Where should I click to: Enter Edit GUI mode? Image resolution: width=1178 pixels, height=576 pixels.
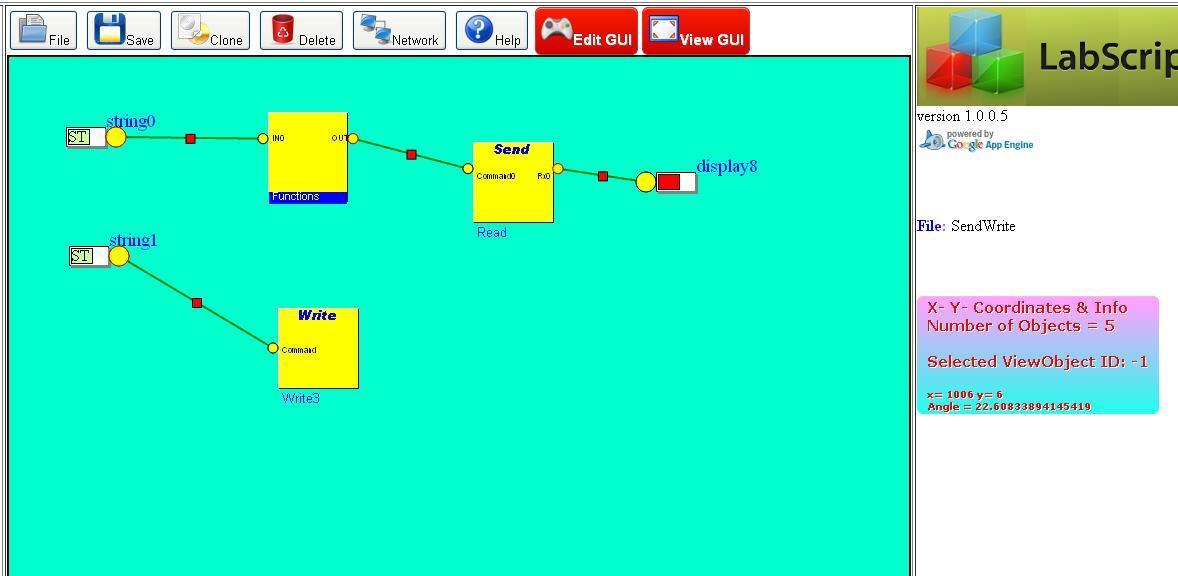click(x=586, y=30)
